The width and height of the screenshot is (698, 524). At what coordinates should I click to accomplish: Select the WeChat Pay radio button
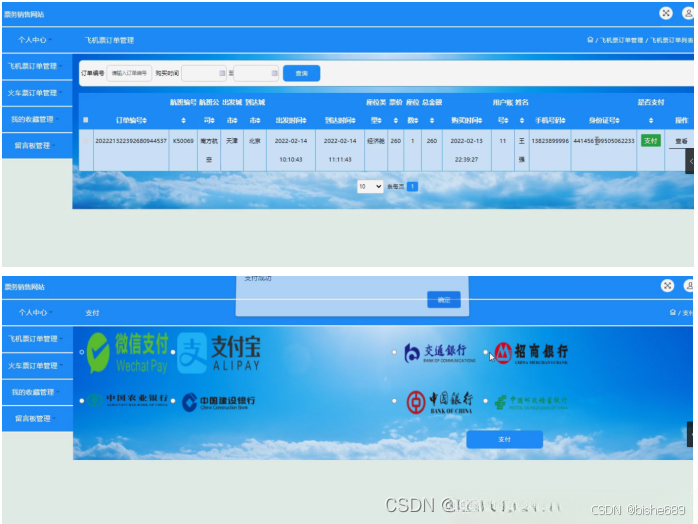(x=82, y=352)
